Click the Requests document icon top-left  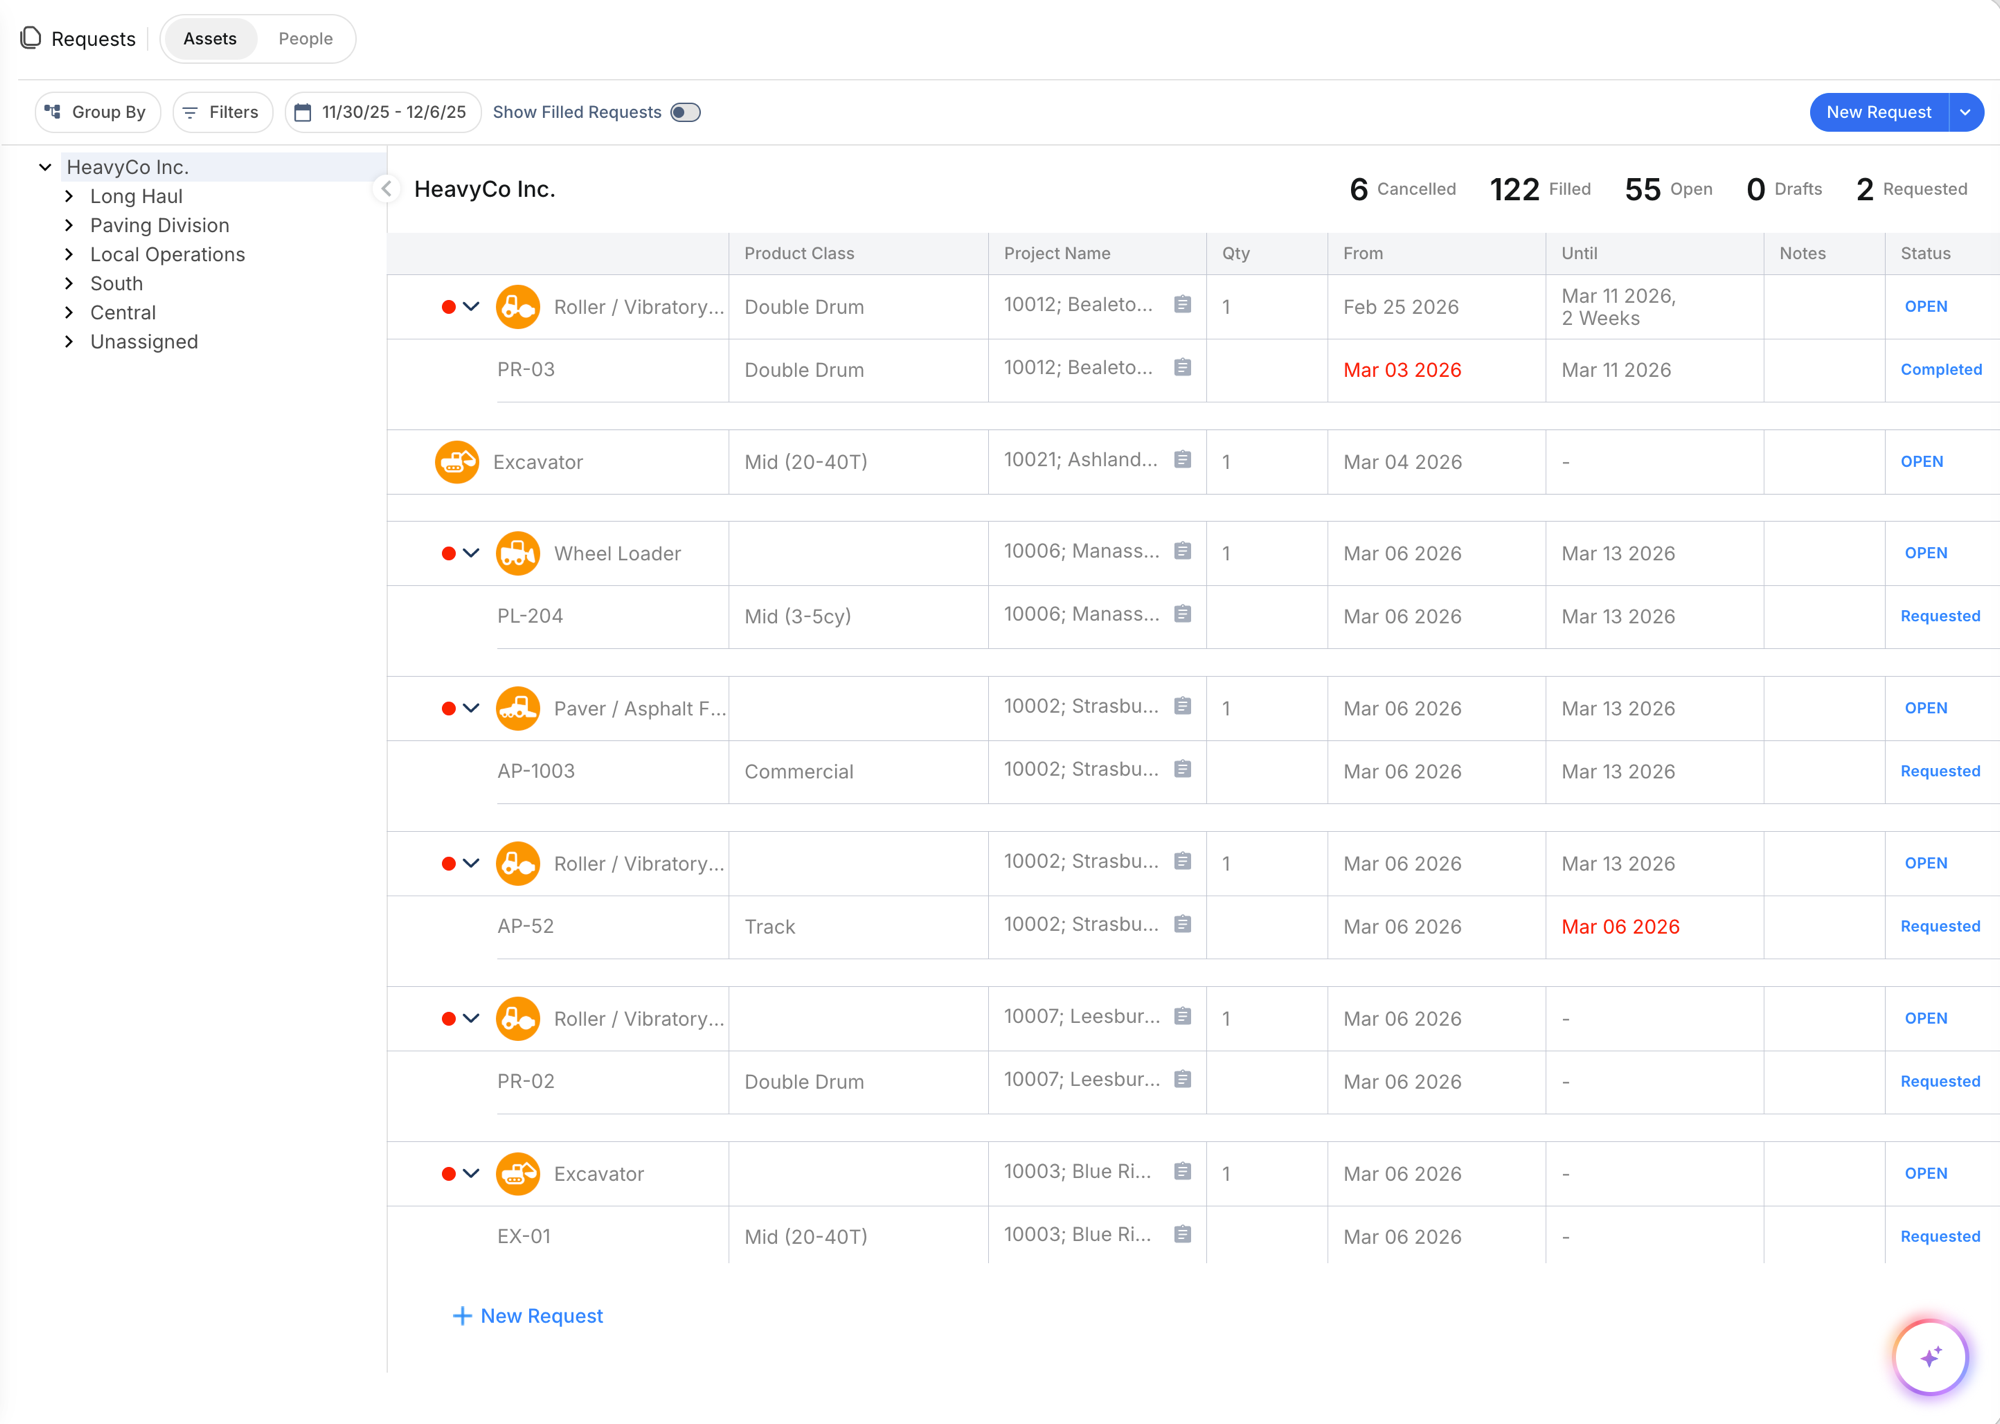pyautogui.click(x=30, y=38)
